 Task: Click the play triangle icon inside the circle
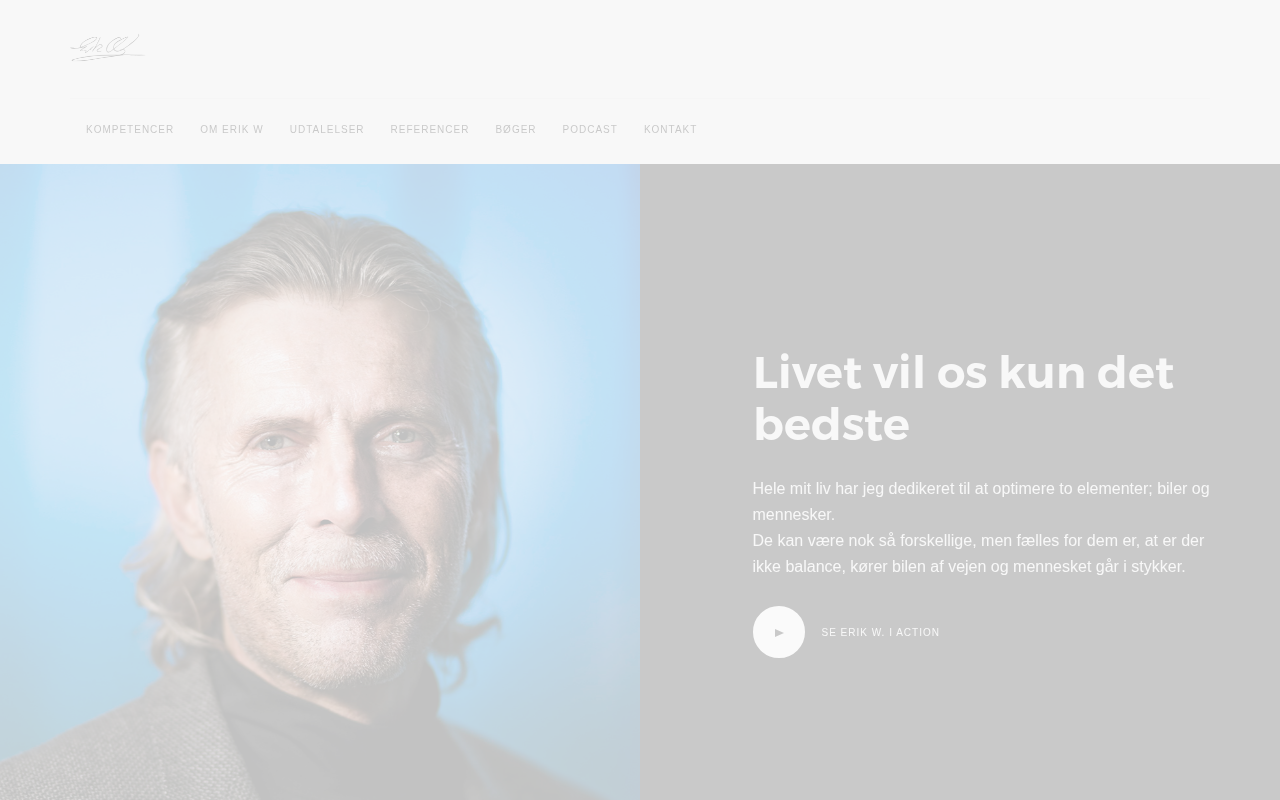coord(779,632)
